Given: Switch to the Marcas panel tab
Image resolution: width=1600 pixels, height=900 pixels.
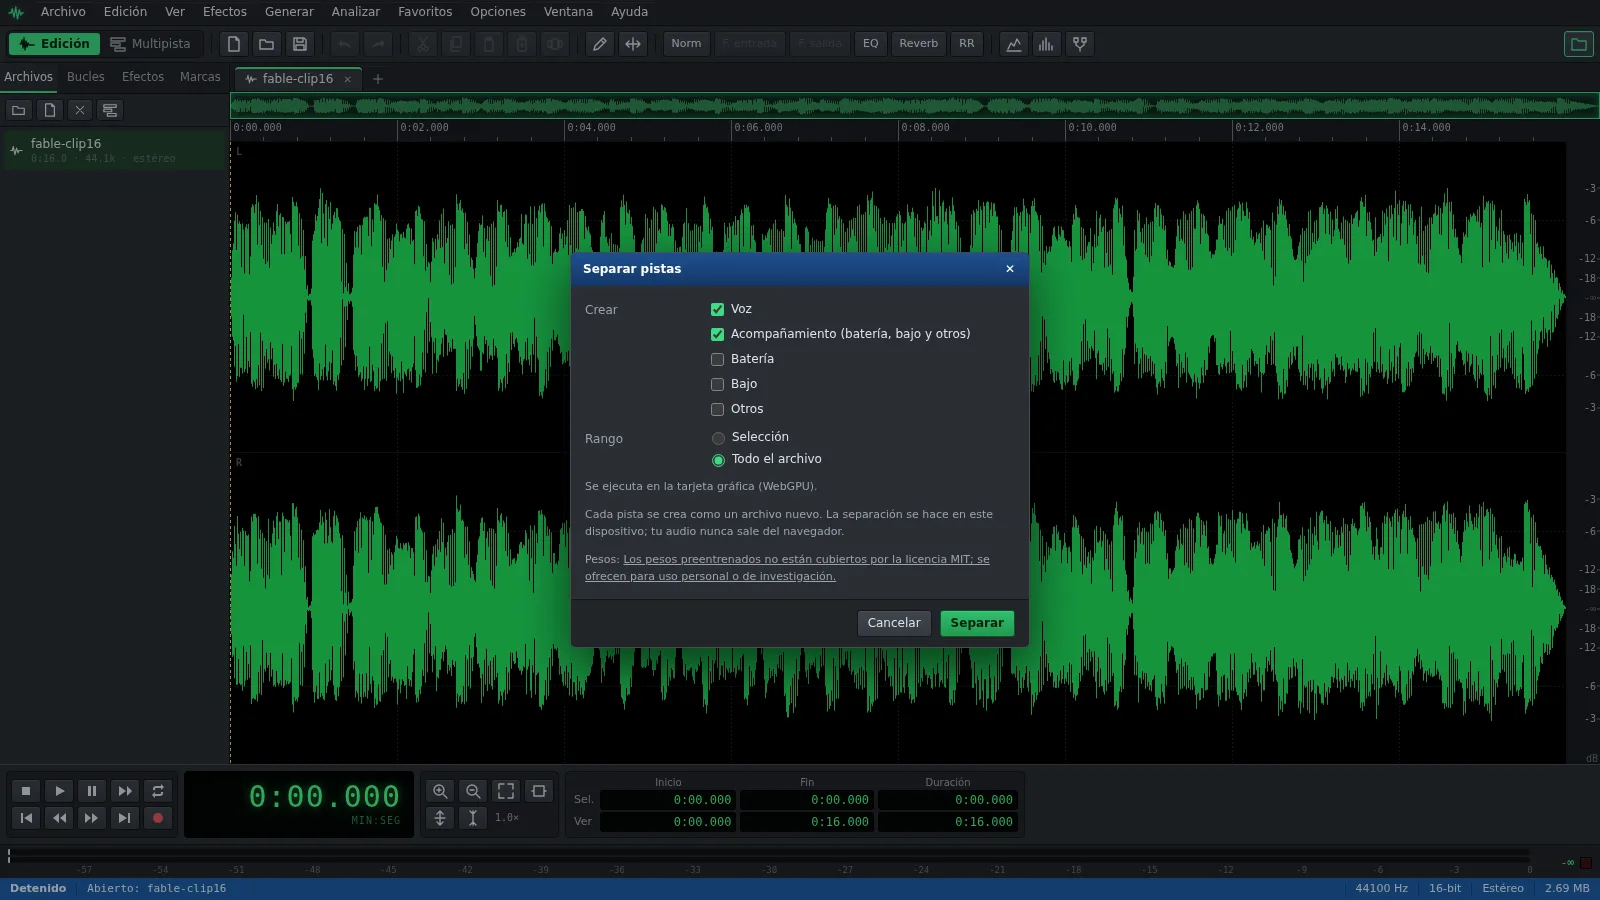Looking at the screenshot, I should pyautogui.click(x=200, y=77).
